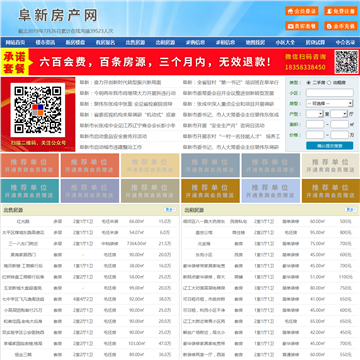Focus the minimum 价格 input field

(x=315, y=135)
